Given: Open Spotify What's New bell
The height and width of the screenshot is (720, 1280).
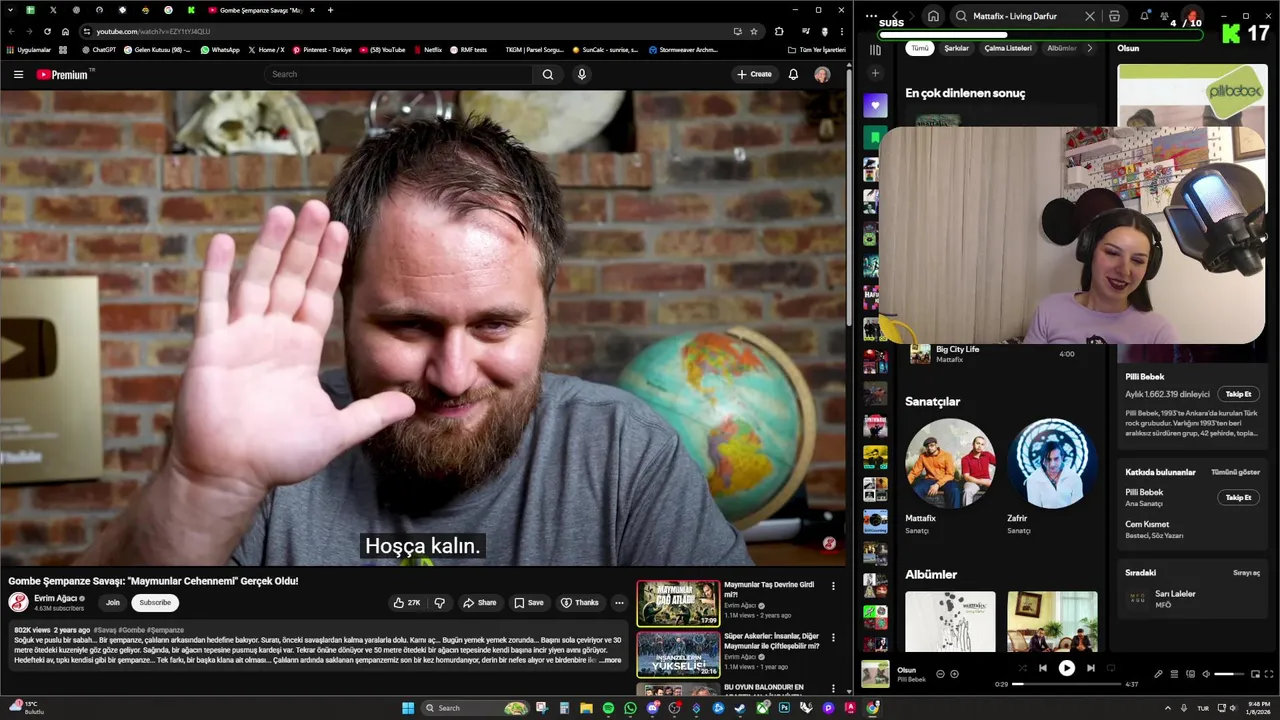Looking at the screenshot, I should point(1145,16).
